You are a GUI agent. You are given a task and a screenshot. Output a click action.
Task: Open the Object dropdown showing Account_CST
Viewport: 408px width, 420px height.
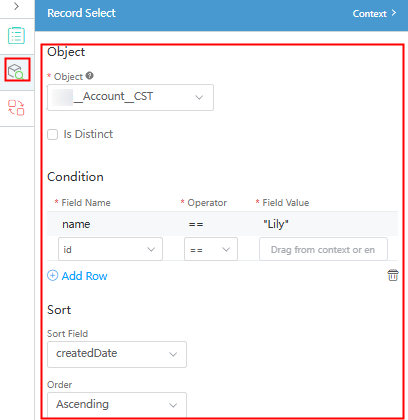coord(130,97)
